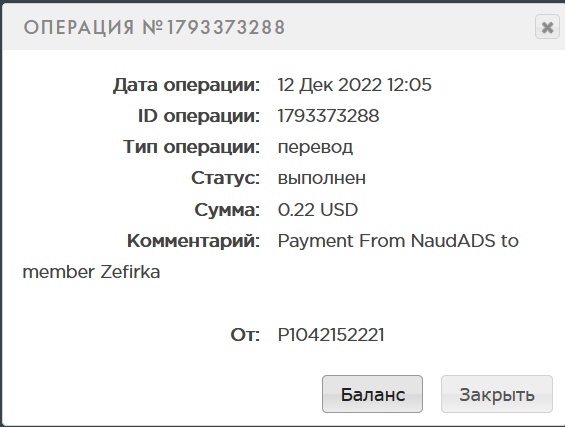Click the amount 0.22 USD
Screen dimensions: 565x427
[318, 210]
